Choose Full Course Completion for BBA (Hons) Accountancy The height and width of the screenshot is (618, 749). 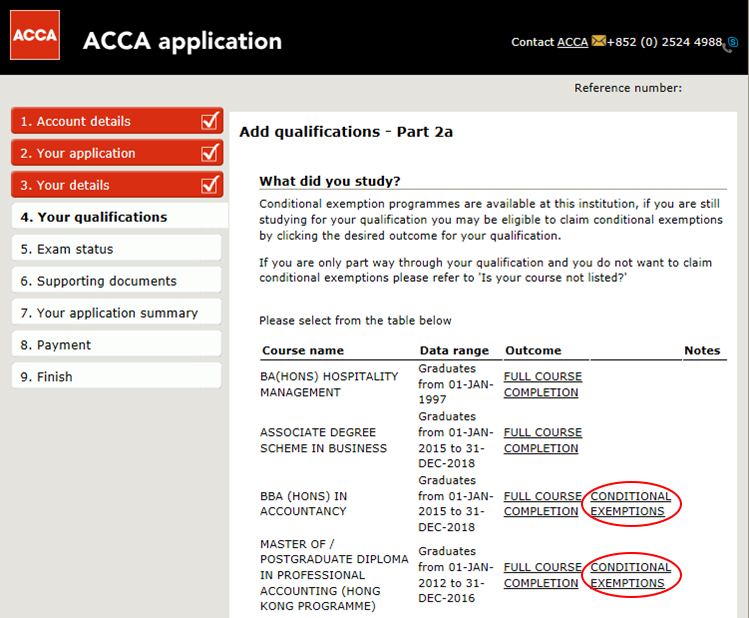[542, 503]
